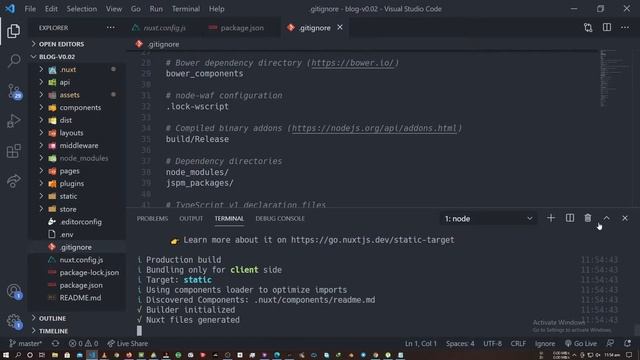Start Live Share from status bar

[x=128, y=343]
